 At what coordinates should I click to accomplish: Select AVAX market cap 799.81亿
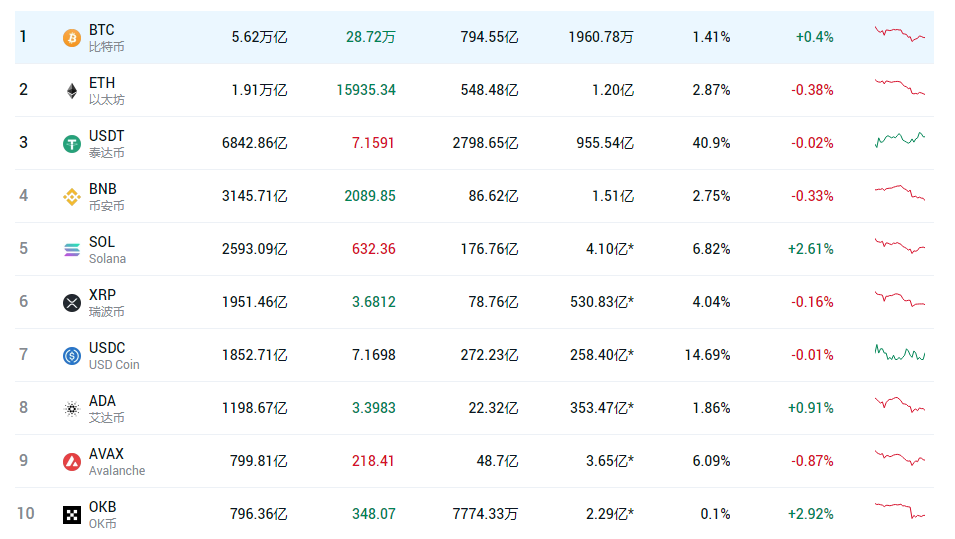coord(258,461)
